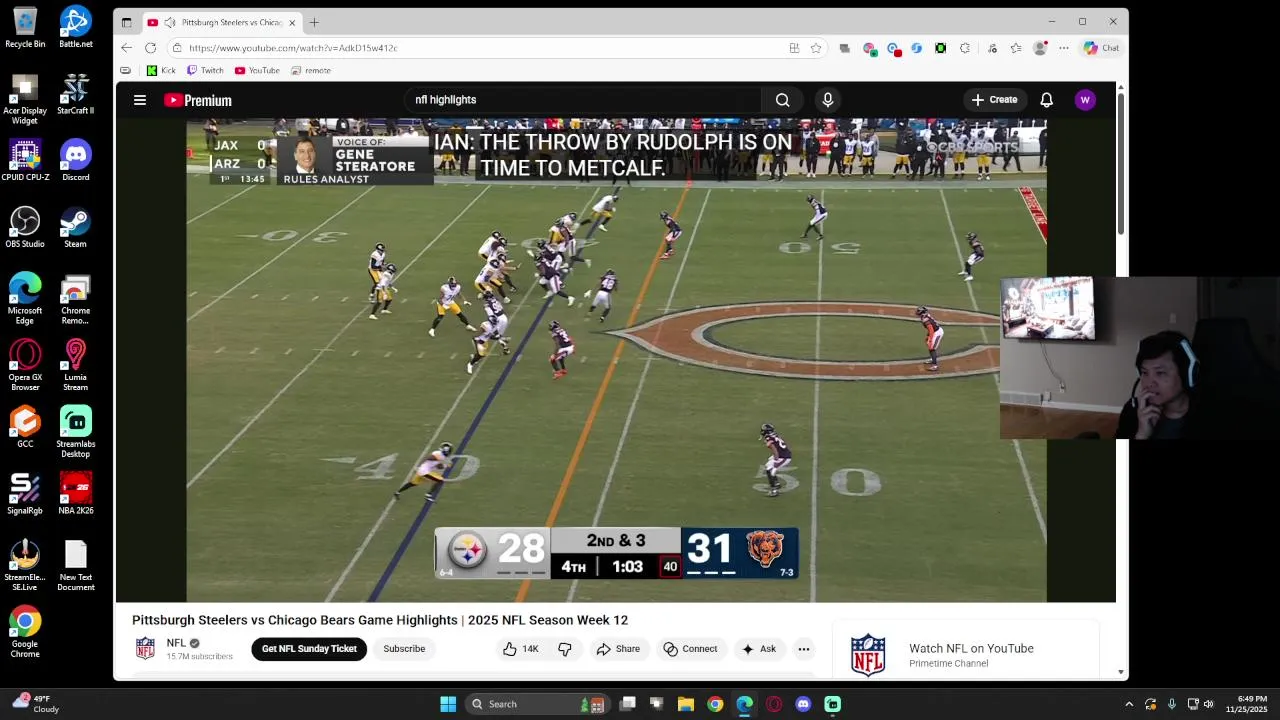Click the YouTube search field
Image resolution: width=1280 pixels, height=720 pixels.
pyautogui.click(x=583, y=100)
